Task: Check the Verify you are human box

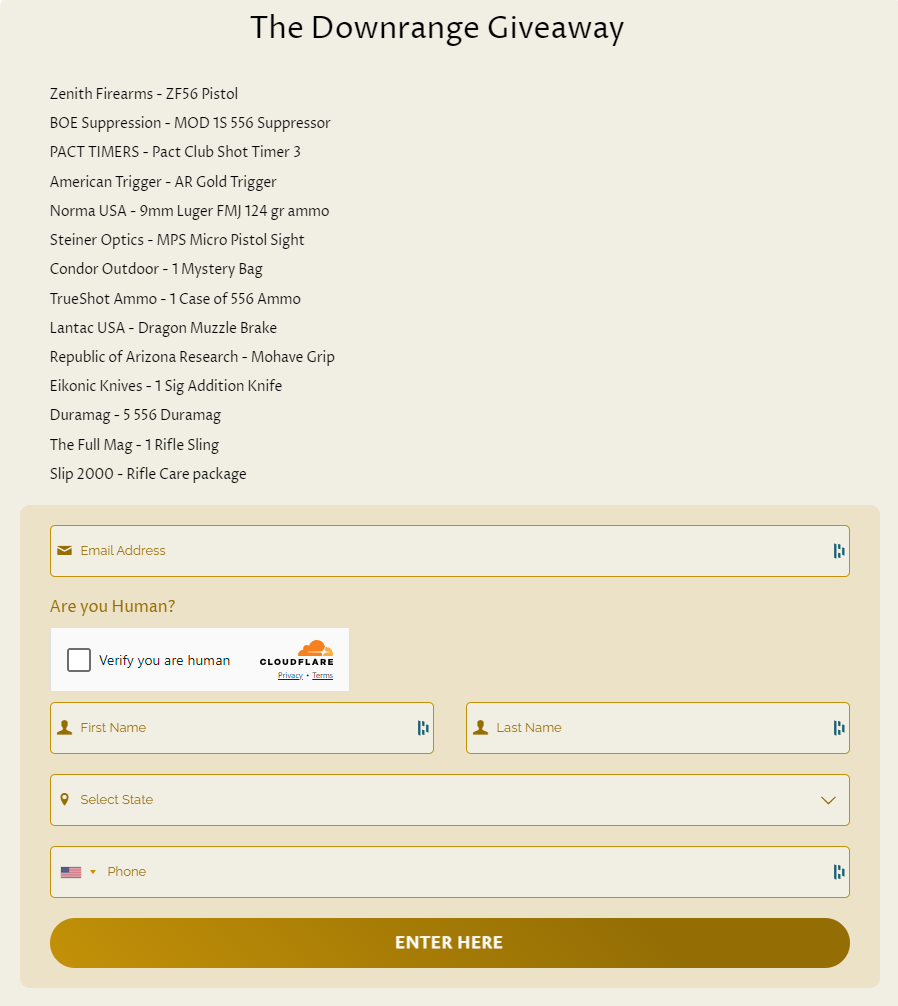Action: tap(79, 660)
